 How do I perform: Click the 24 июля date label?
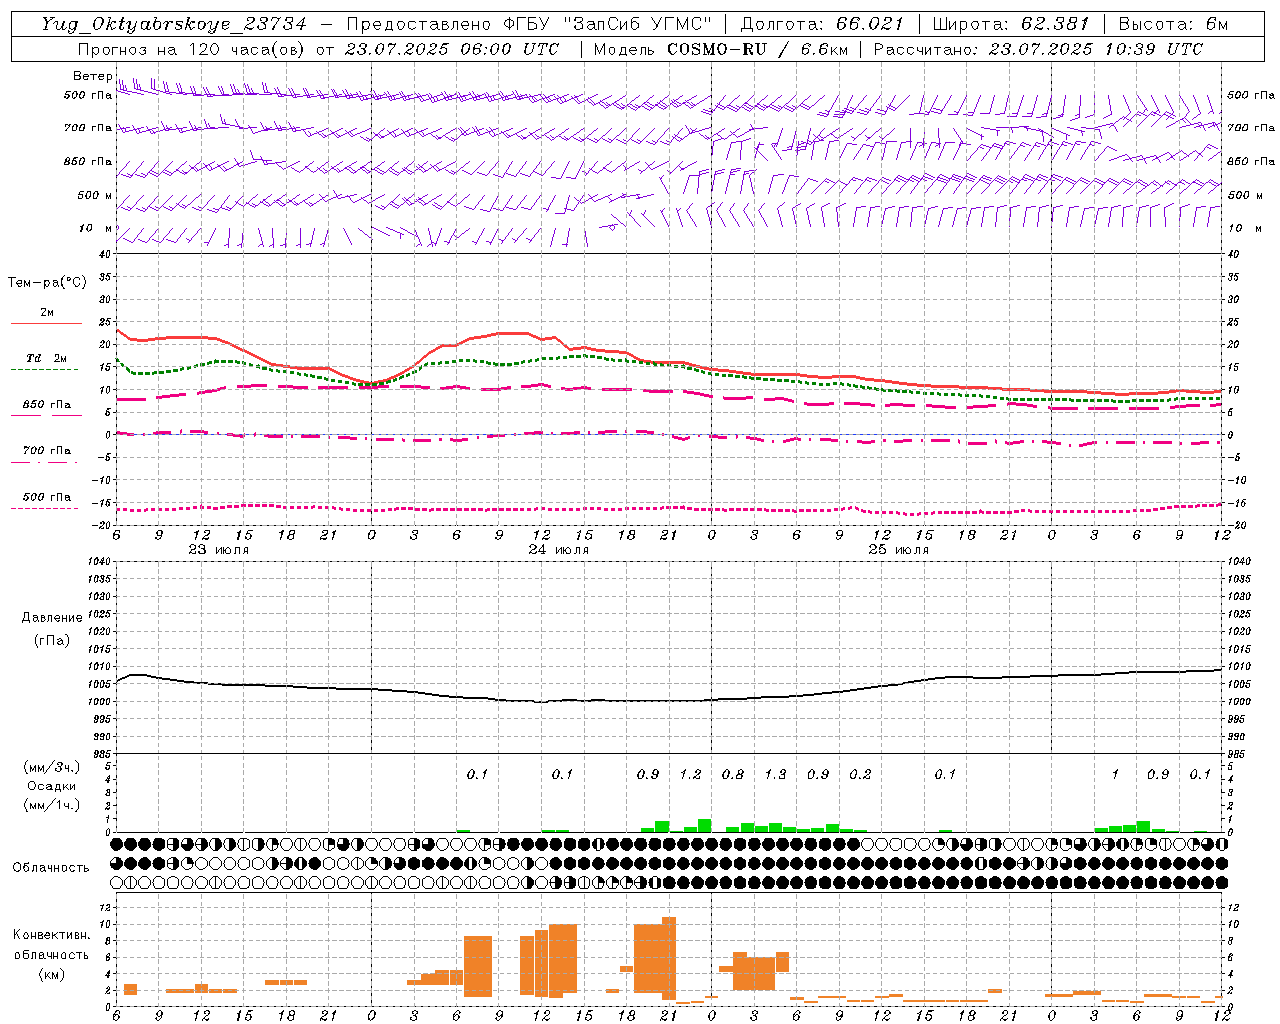pos(558,550)
